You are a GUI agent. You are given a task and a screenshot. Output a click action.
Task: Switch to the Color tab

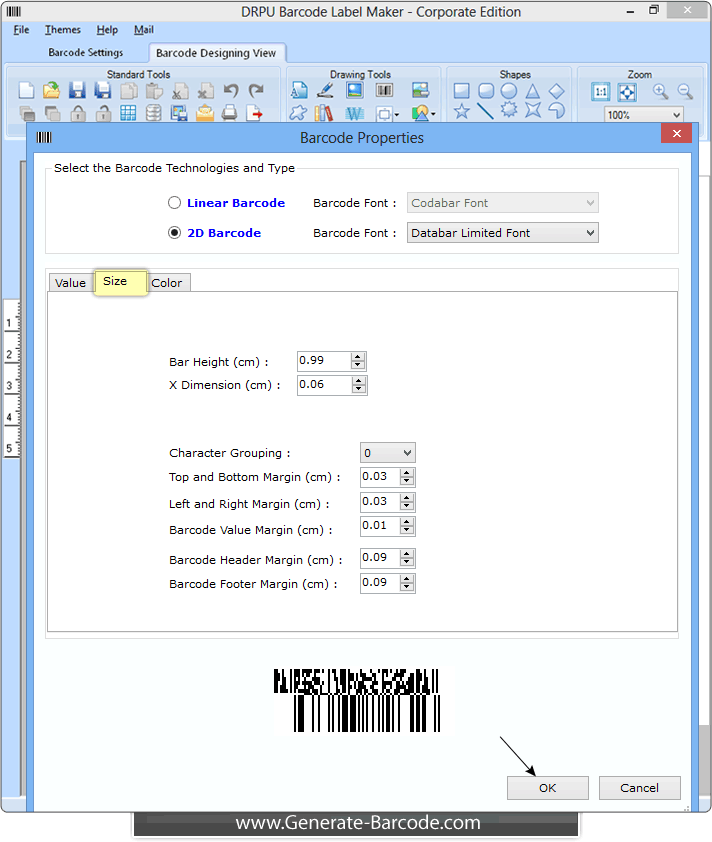point(167,283)
